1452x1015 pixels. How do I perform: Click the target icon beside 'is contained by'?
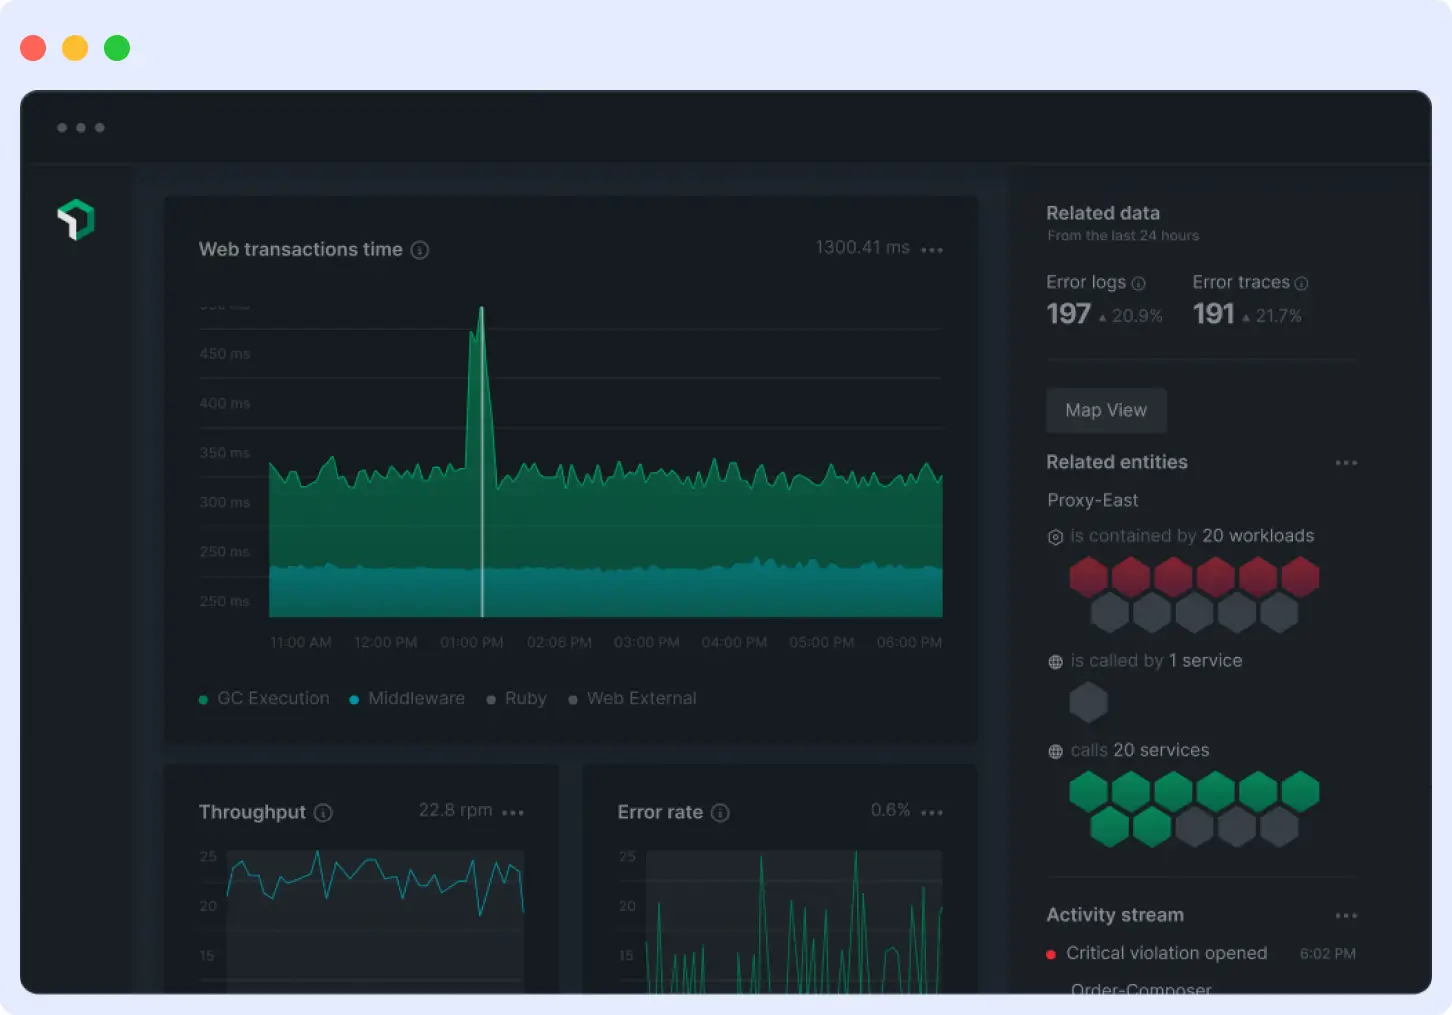click(x=1055, y=537)
